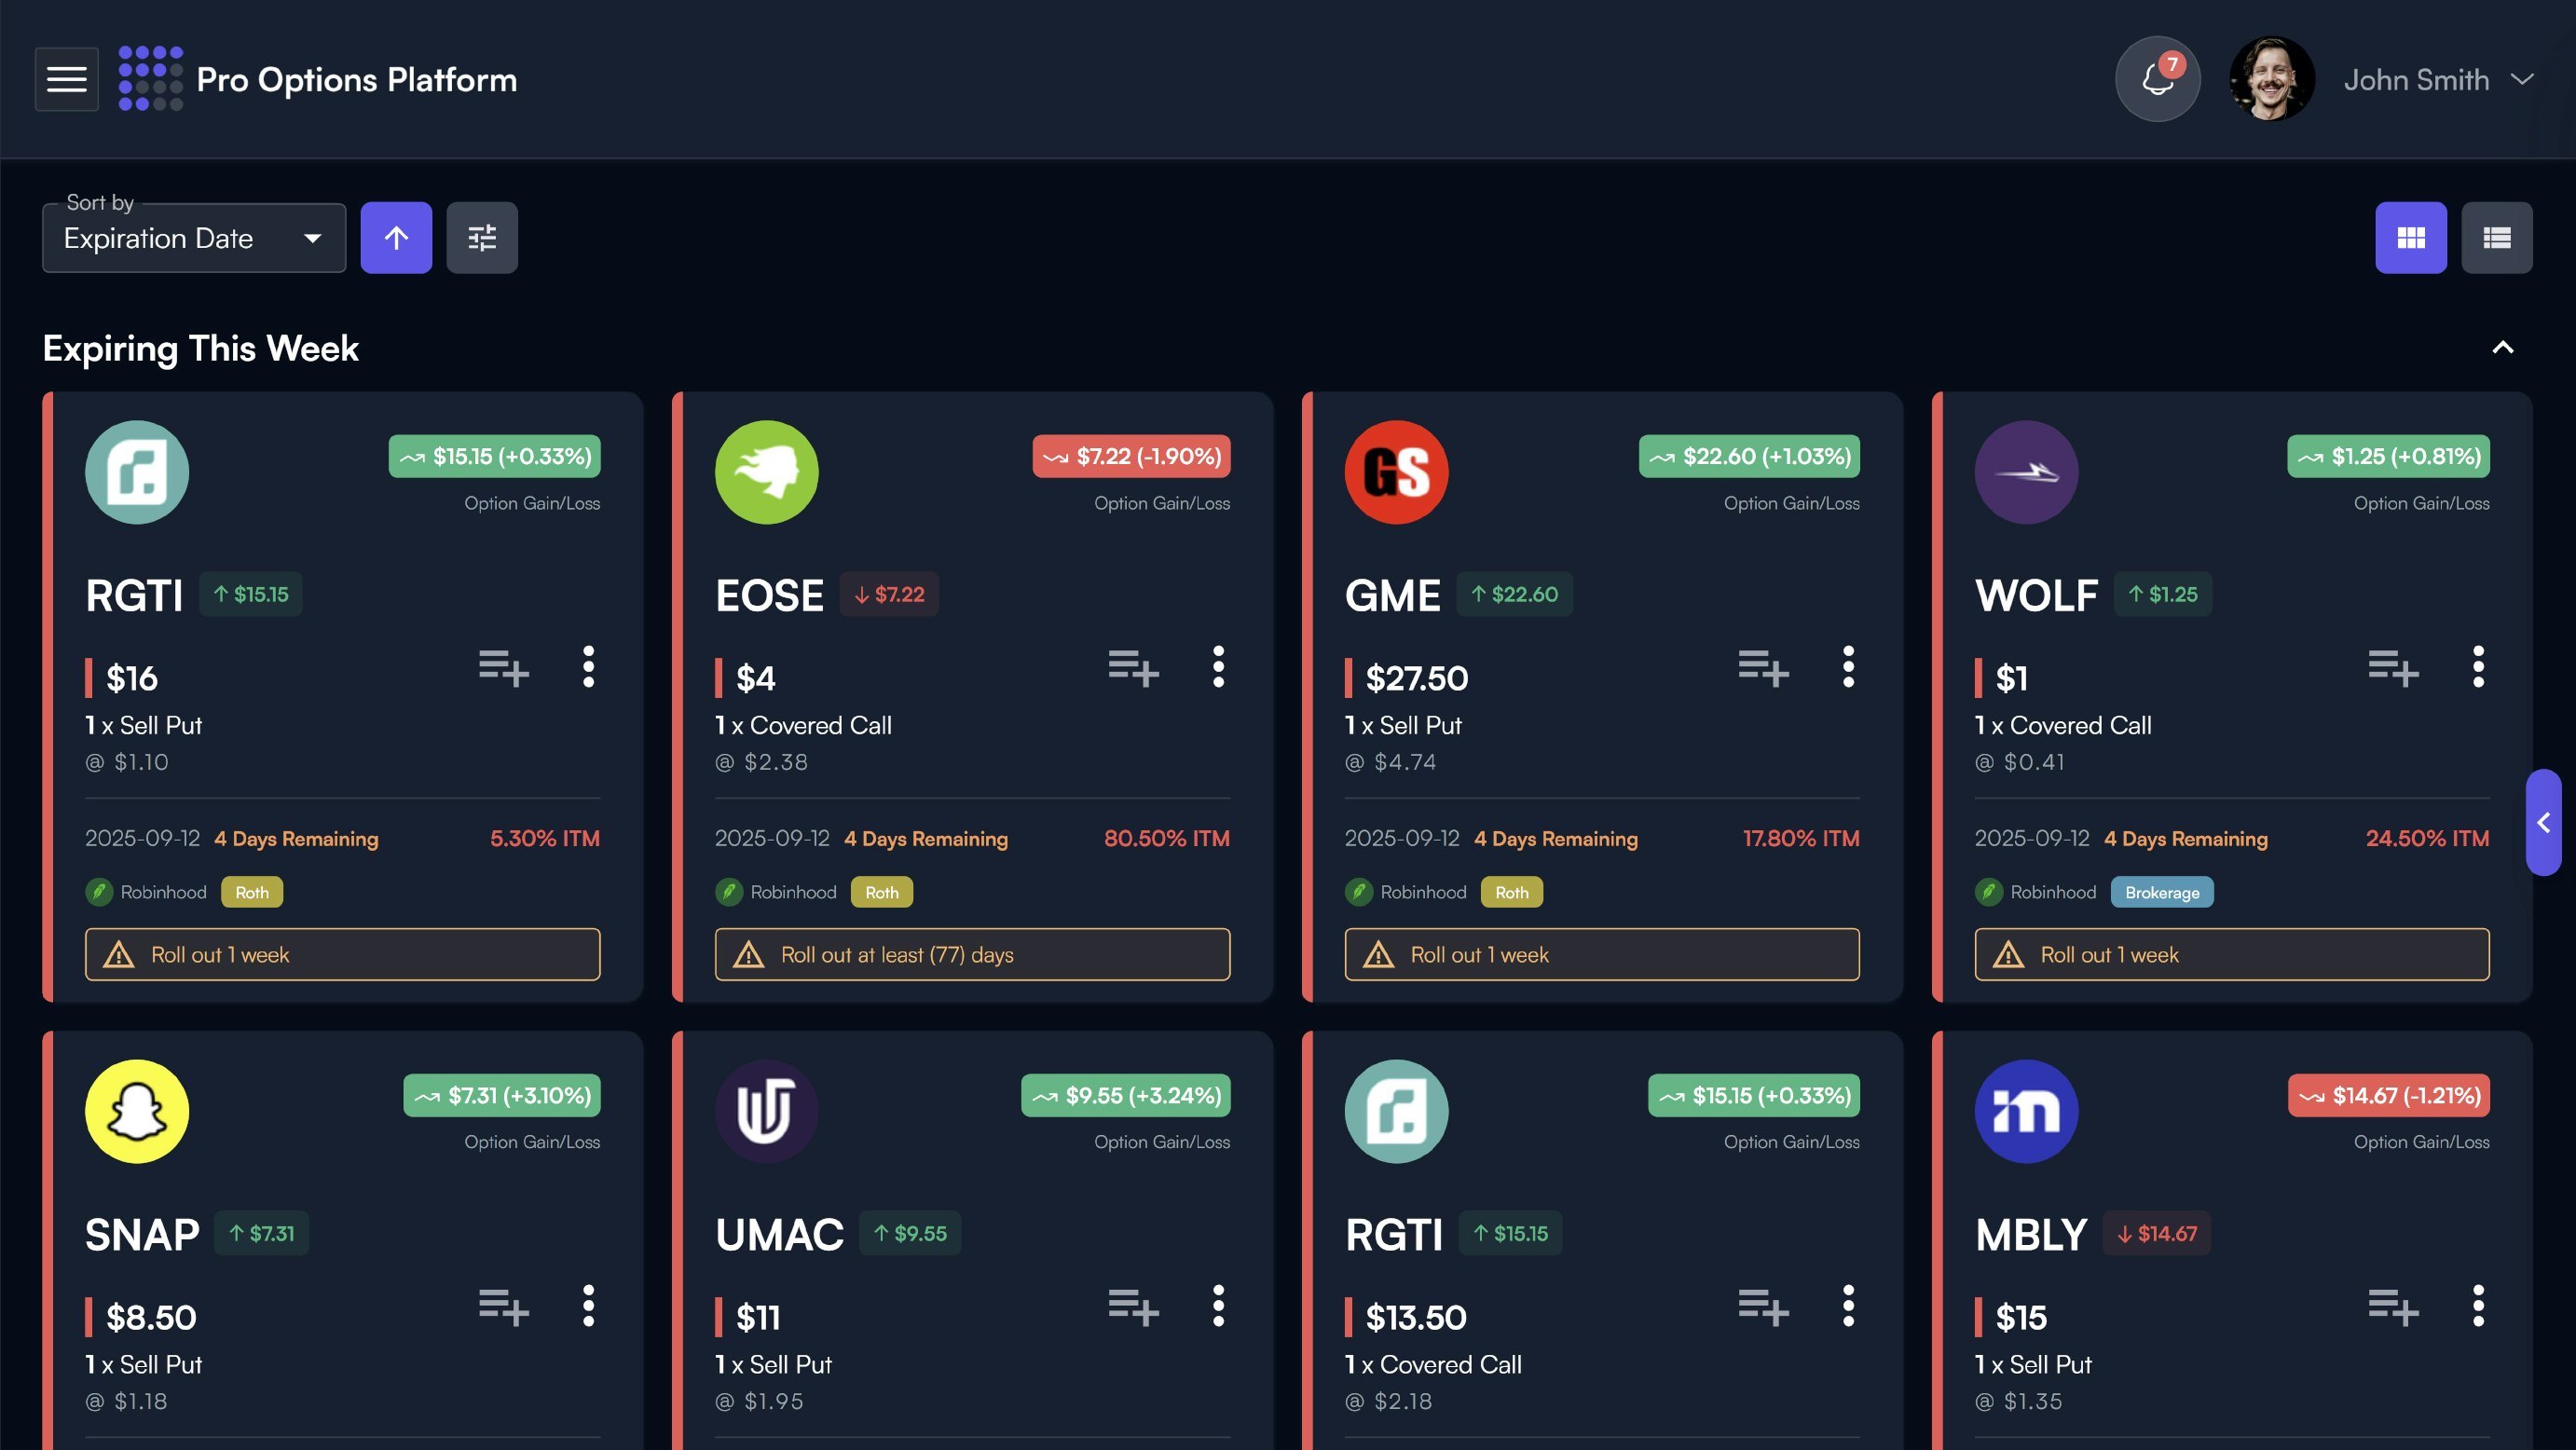
Task: Click the Roth tag on the GME position
Action: click(1511, 891)
